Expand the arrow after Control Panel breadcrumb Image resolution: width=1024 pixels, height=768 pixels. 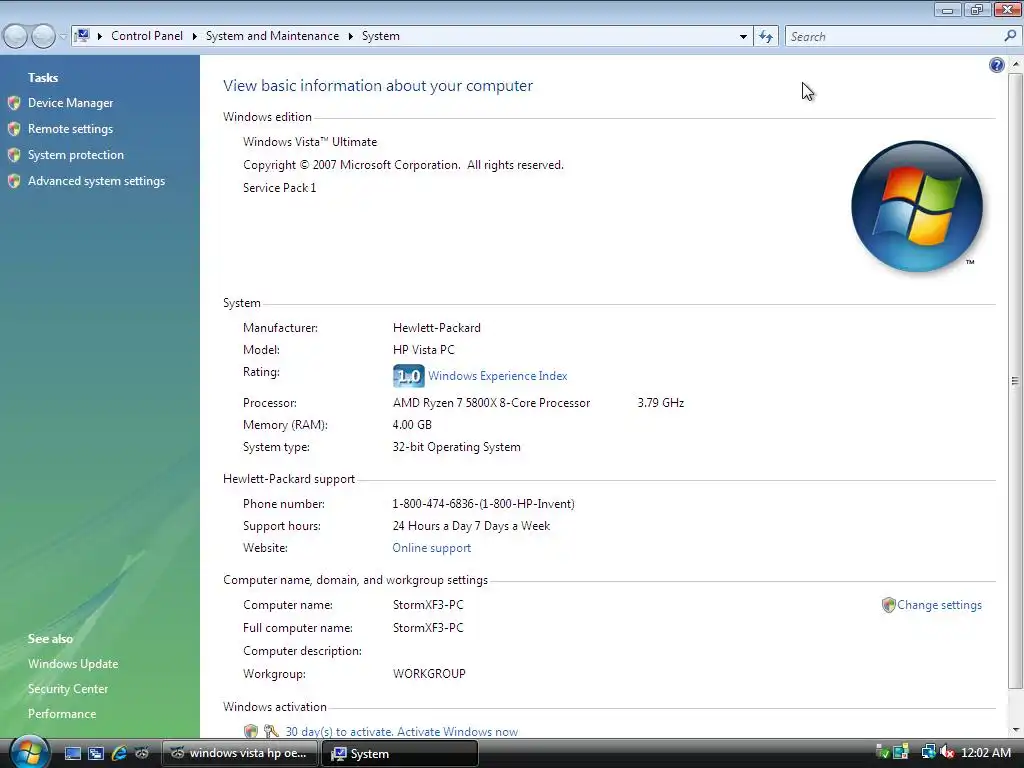coord(195,37)
